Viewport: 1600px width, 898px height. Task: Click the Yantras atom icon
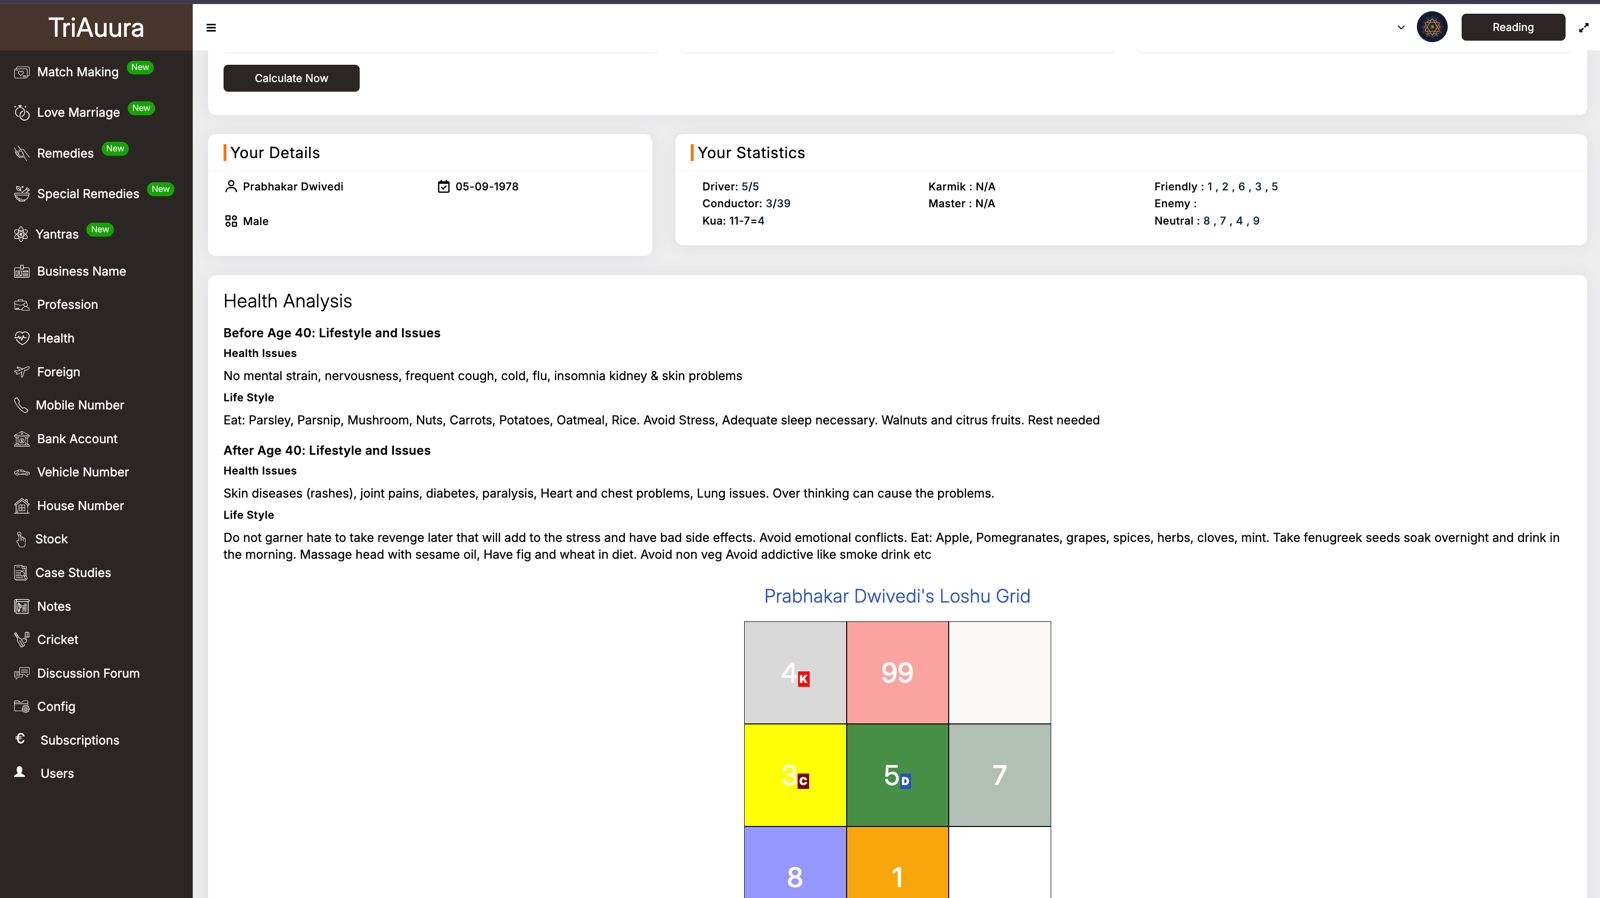[21, 234]
